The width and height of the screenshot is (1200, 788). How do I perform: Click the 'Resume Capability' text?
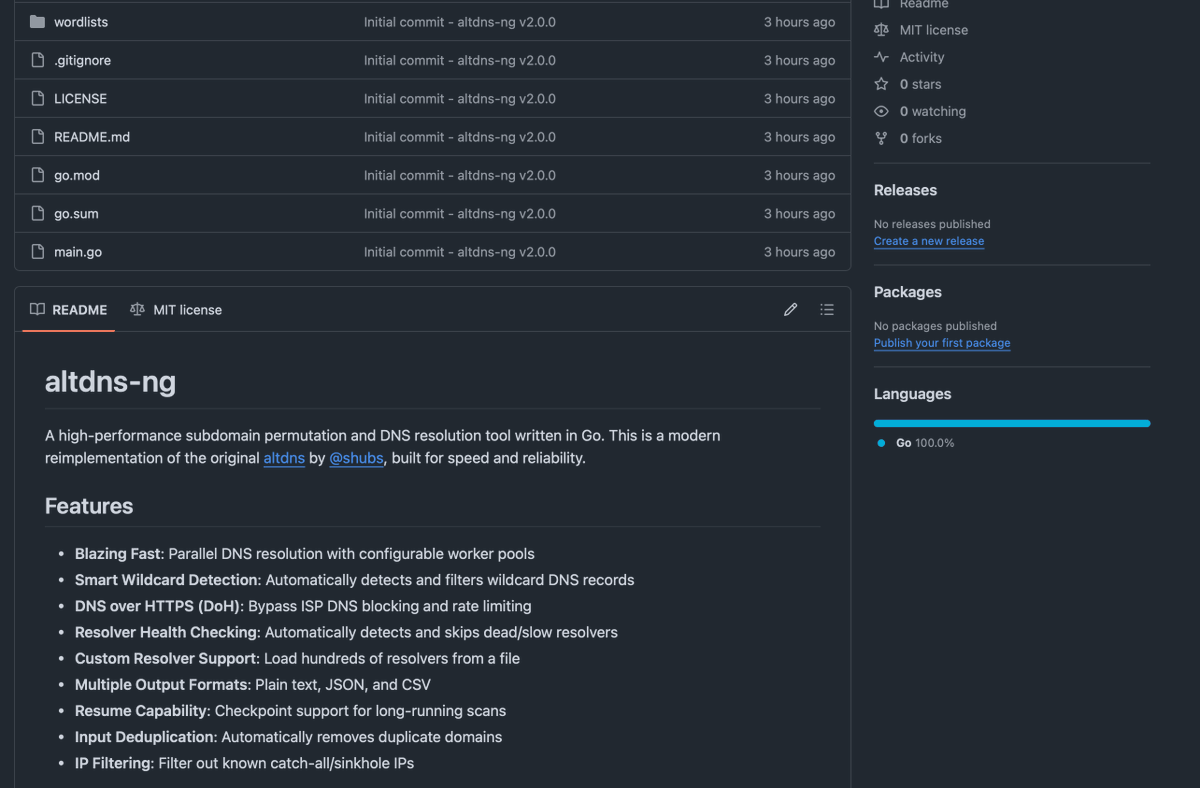click(x=141, y=711)
